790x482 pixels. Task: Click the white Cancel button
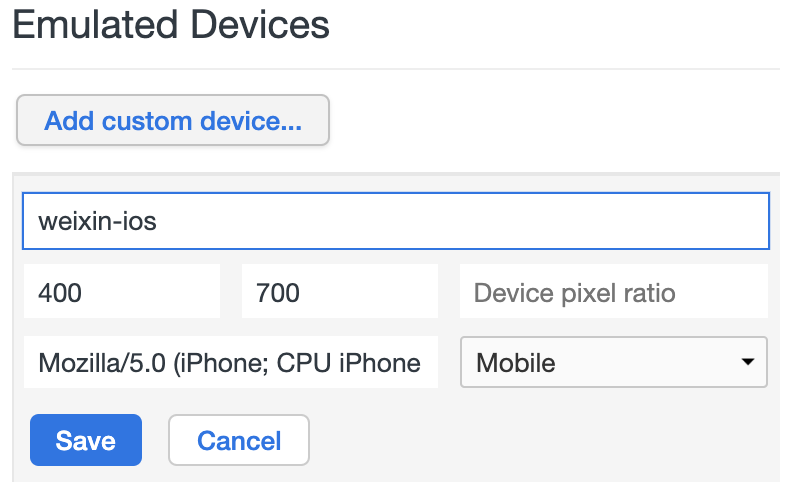(239, 440)
